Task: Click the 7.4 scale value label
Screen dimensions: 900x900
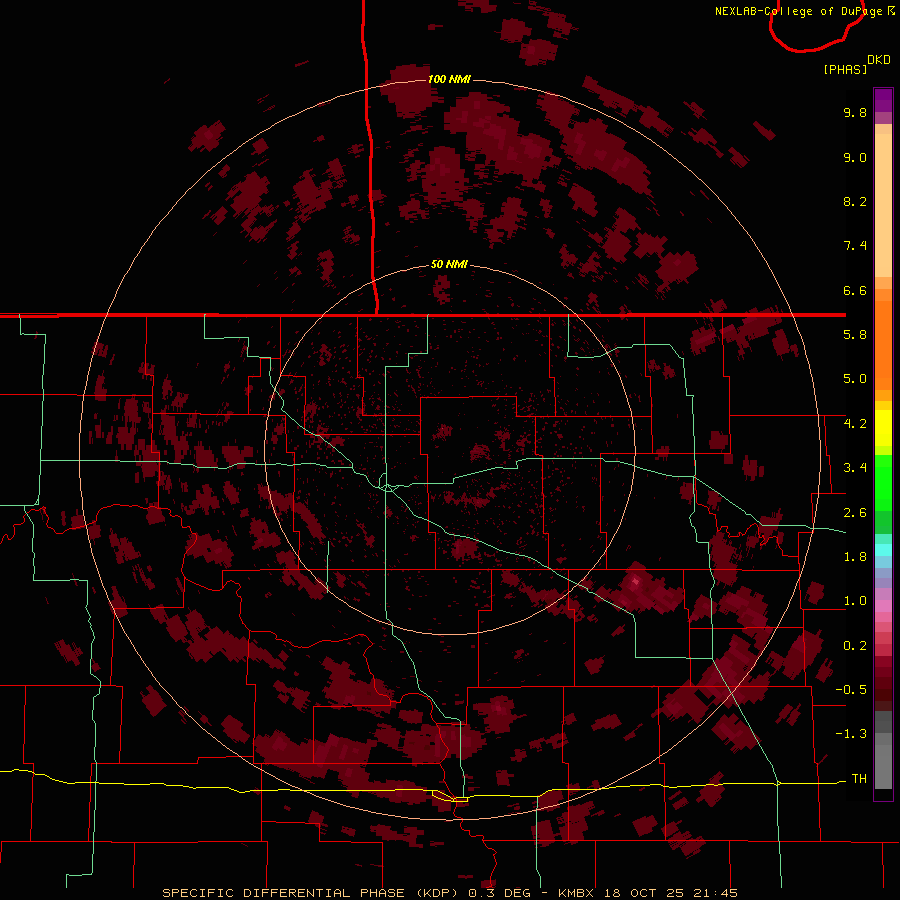Action: click(x=855, y=246)
